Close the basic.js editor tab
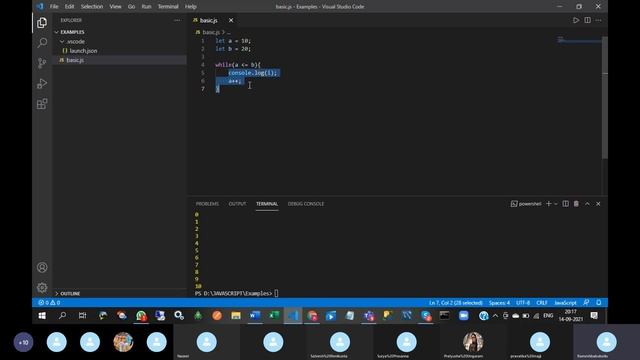The height and width of the screenshot is (360, 640). tap(231, 20)
